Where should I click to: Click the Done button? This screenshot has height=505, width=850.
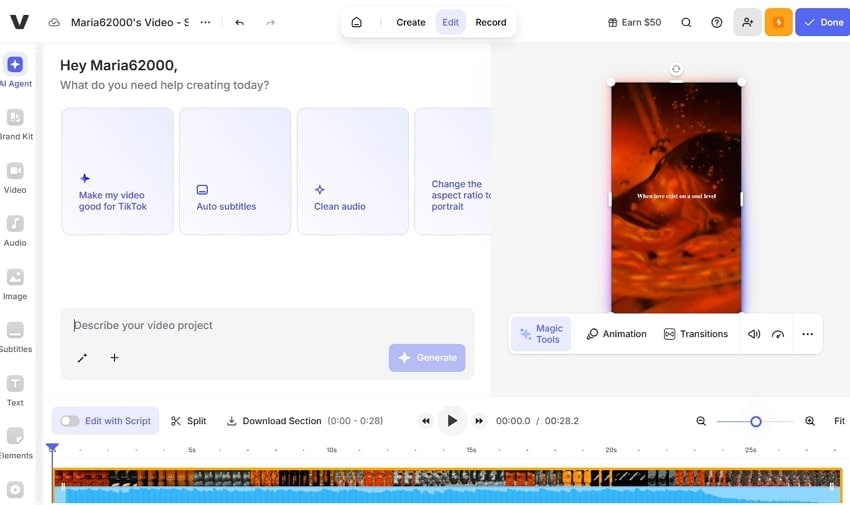coord(823,22)
